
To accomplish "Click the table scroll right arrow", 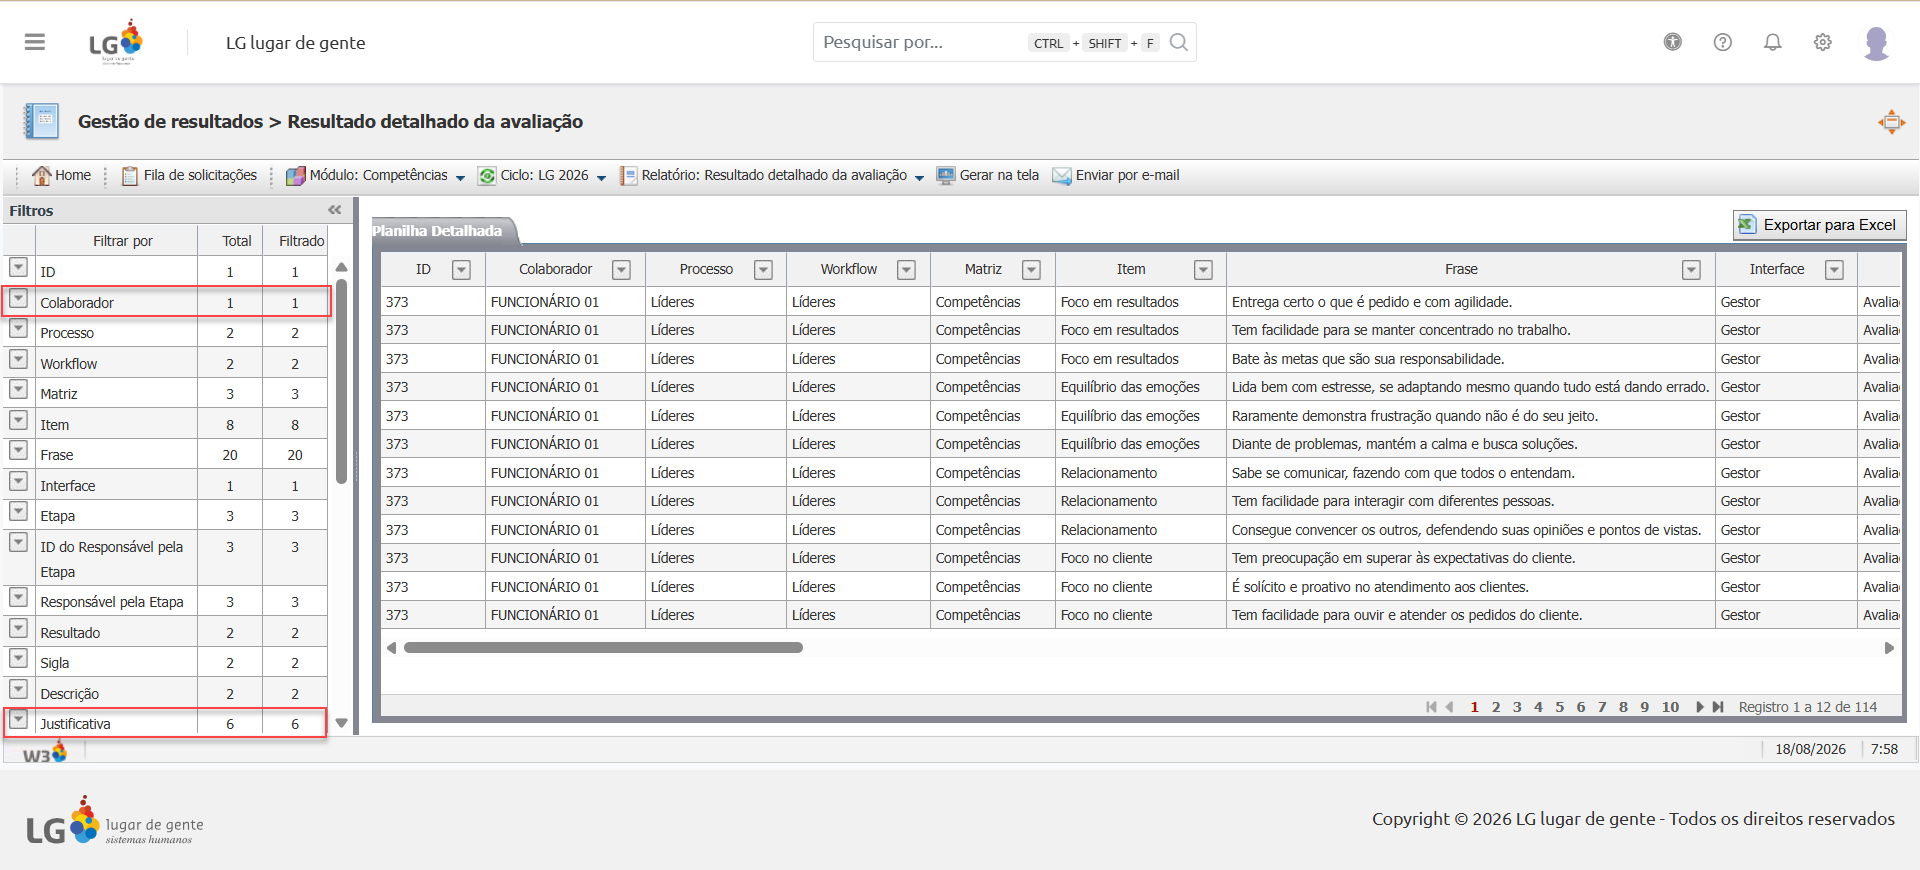I will pyautogui.click(x=1889, y=648).
